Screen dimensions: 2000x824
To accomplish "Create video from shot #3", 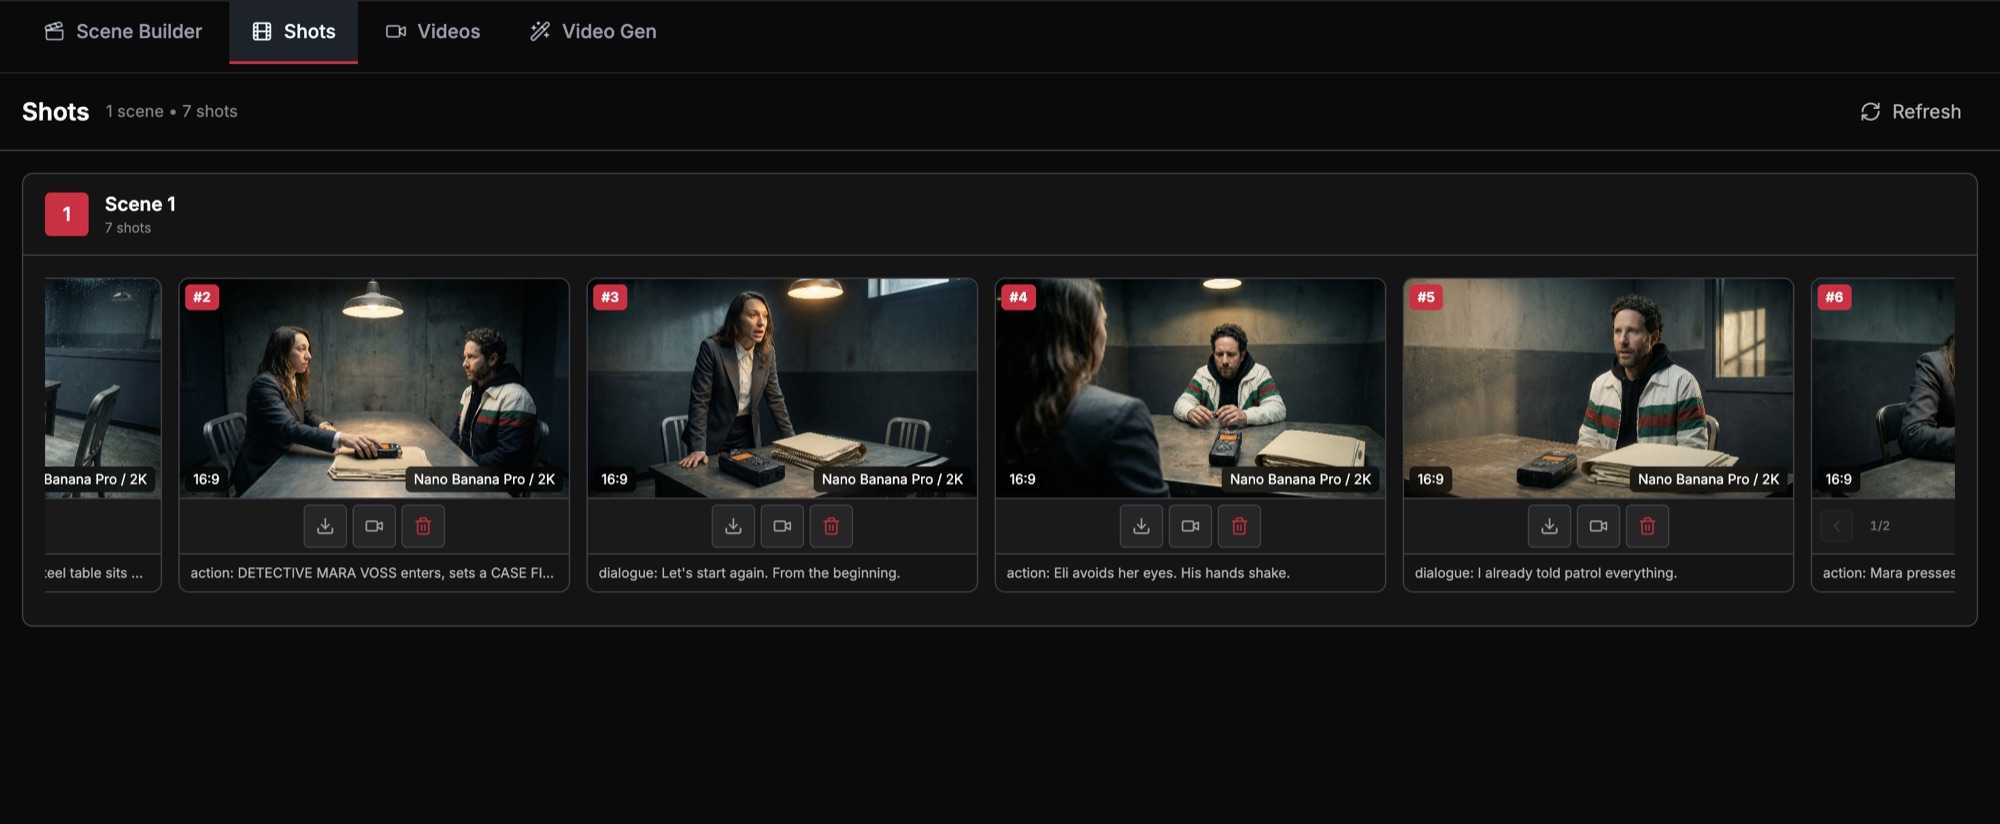I will 782,526.
